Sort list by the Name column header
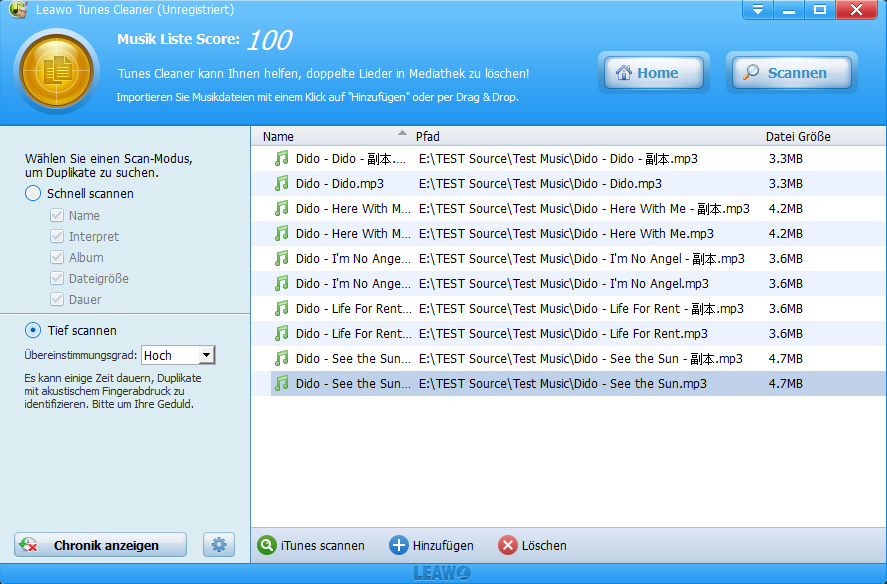This screenshot has width=887, height=584. (334, 136)
